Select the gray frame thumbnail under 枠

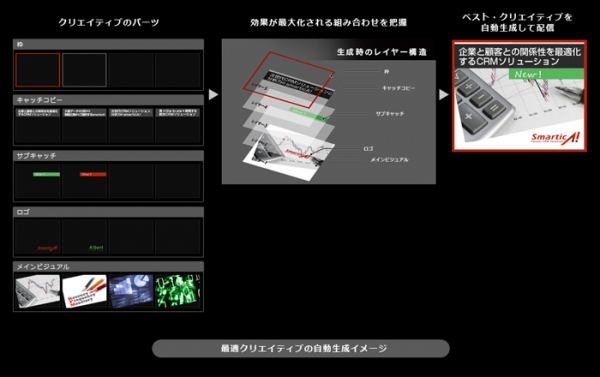tap(84, 70)
